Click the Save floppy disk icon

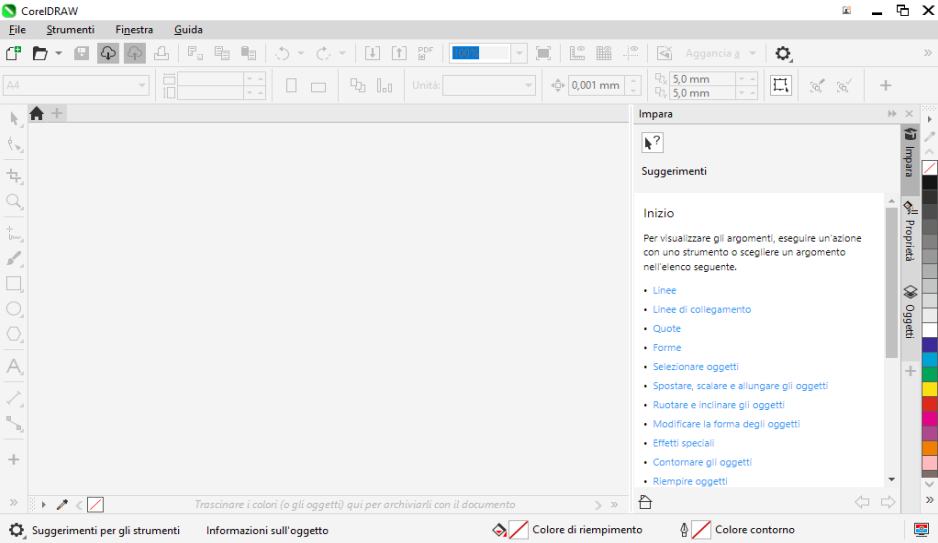coord(81,53)
